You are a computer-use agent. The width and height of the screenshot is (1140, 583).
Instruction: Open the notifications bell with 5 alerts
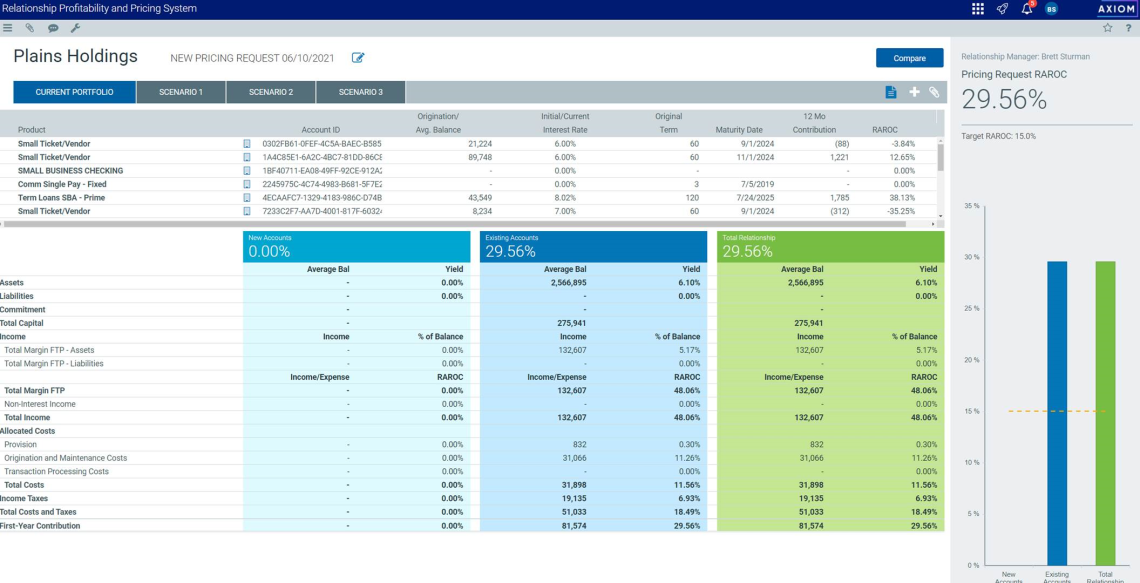pos(1026,9)
